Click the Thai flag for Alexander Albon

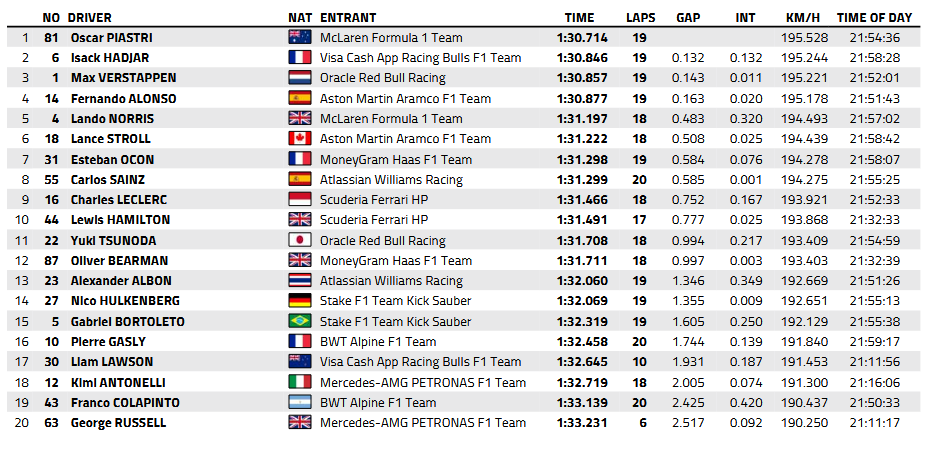[300, 281]
